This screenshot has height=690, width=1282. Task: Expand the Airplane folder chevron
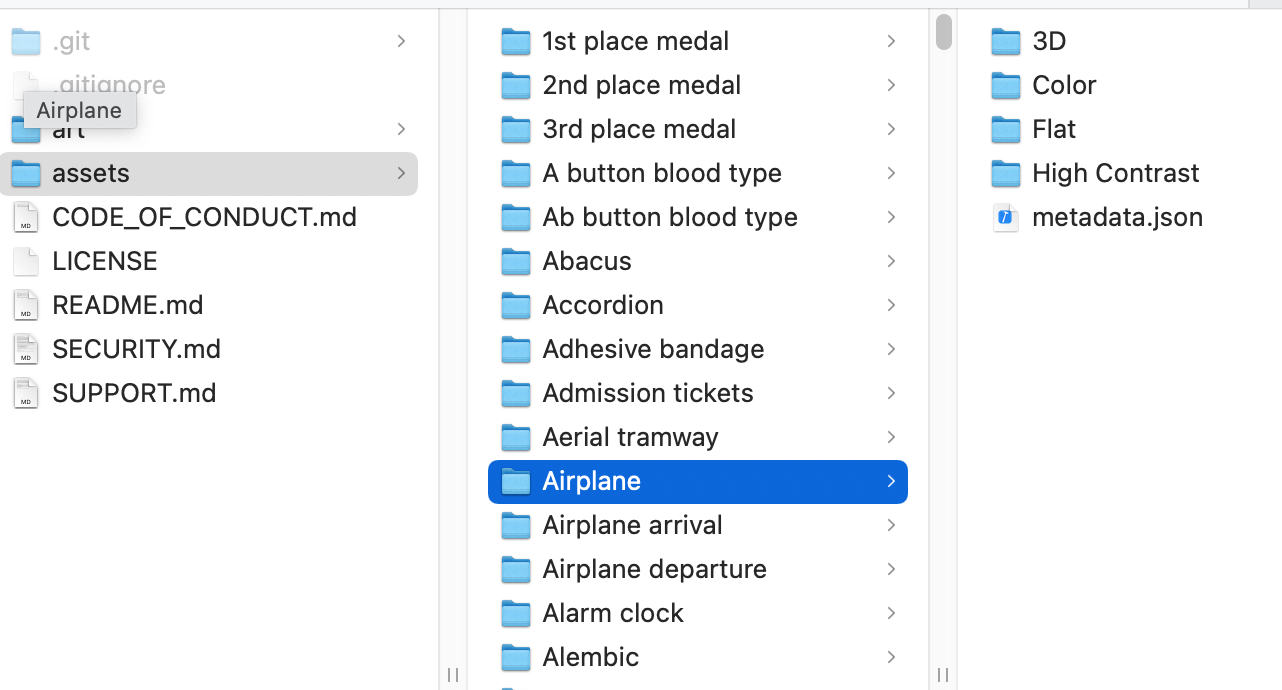pos(890,481)
